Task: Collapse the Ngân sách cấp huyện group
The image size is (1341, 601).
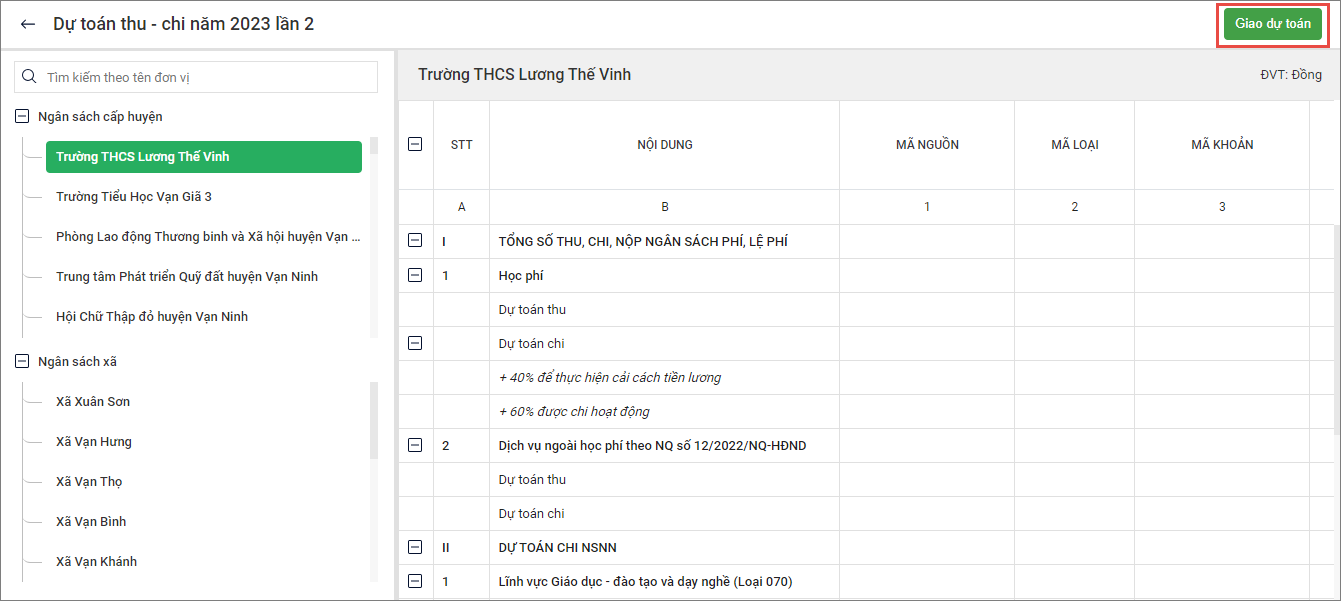Action: tap(22, 117)
